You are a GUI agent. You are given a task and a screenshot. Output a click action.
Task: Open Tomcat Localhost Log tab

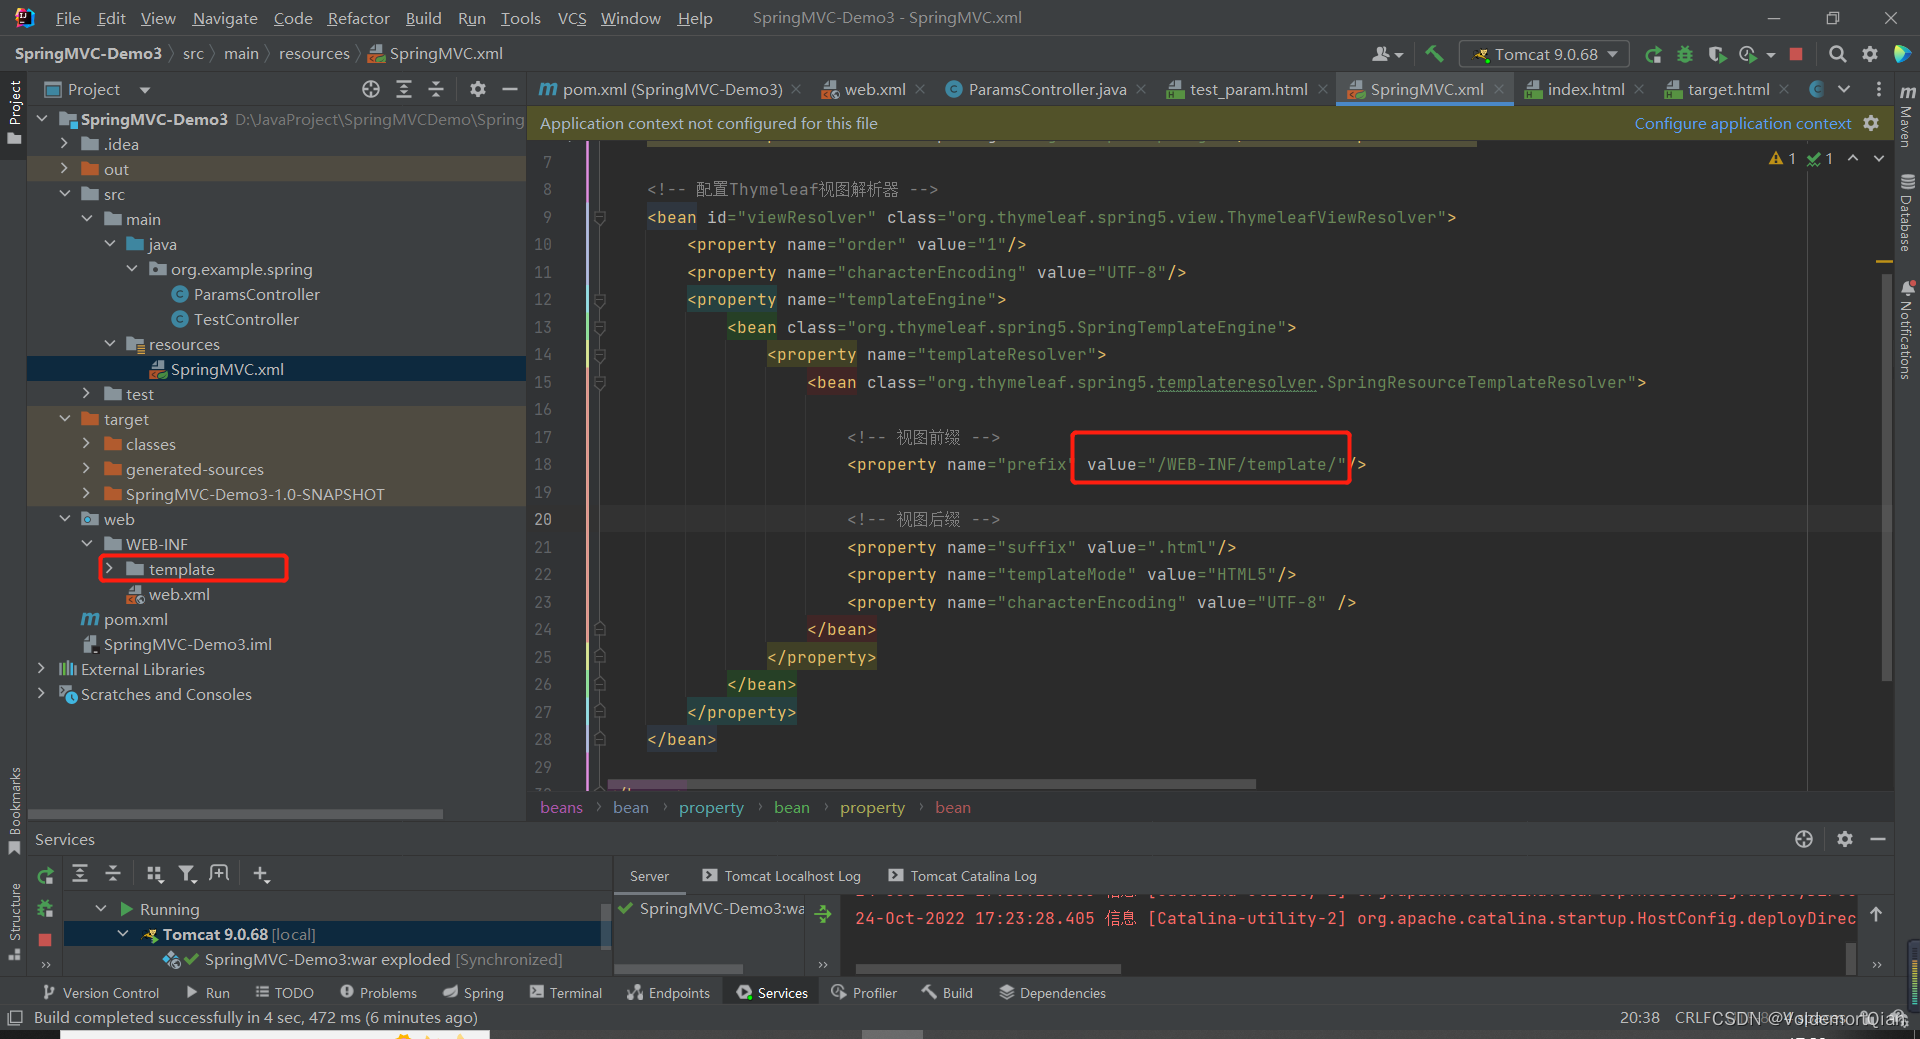(781, 876)
